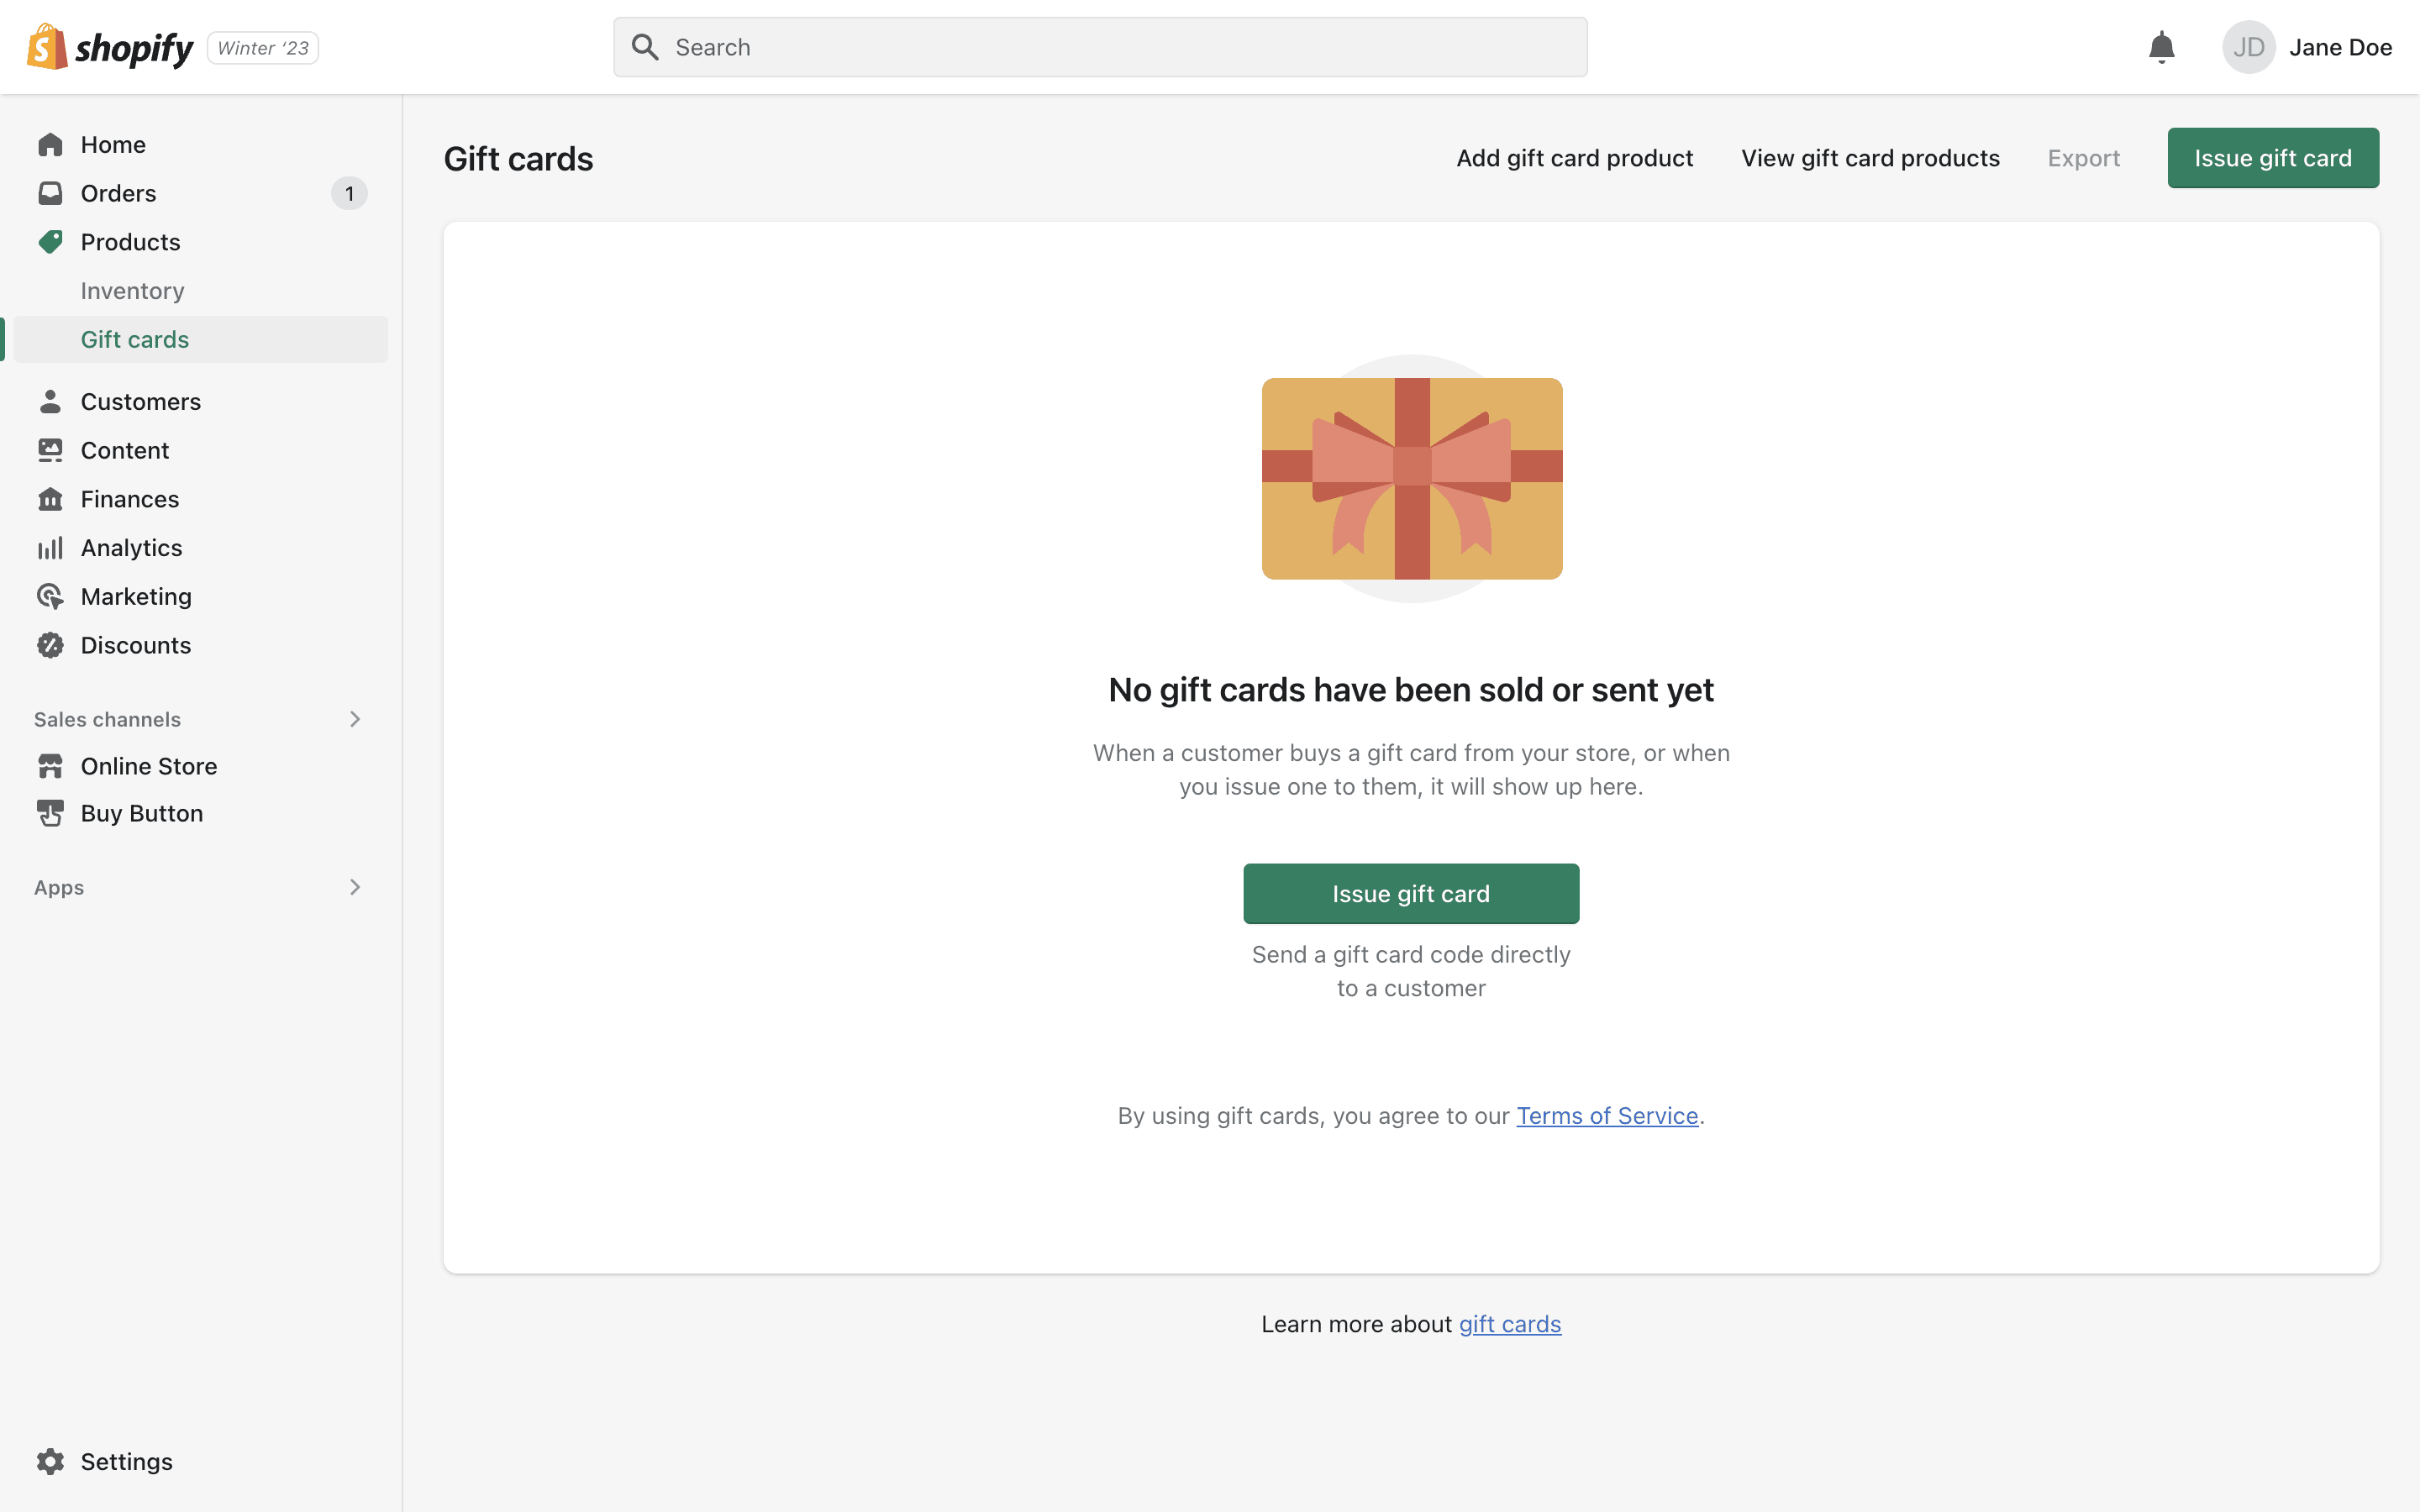Open the Finances bank icon

(50, 499)
